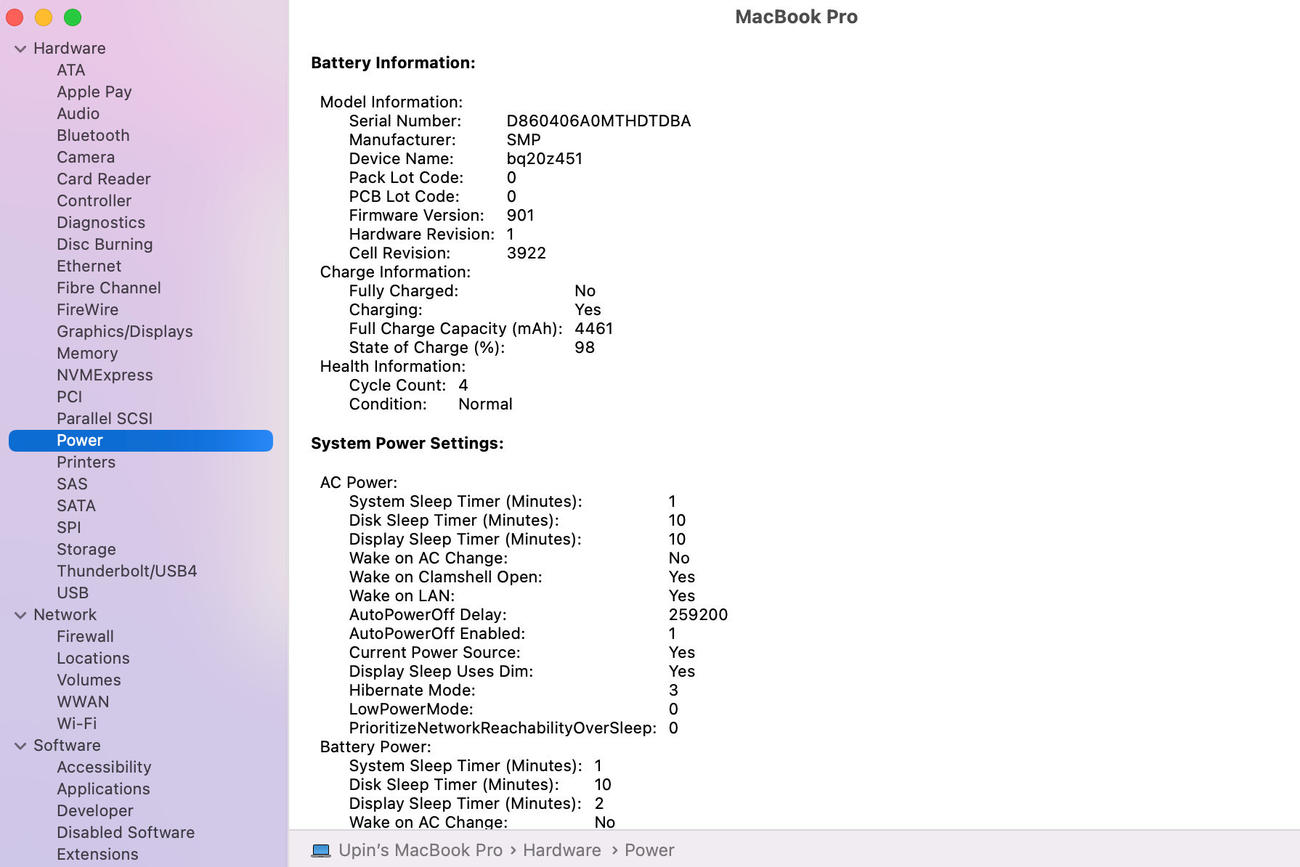Open the Audio hardware entry
This screenshot has width=1300, height=867.
[x=78, y=114]
